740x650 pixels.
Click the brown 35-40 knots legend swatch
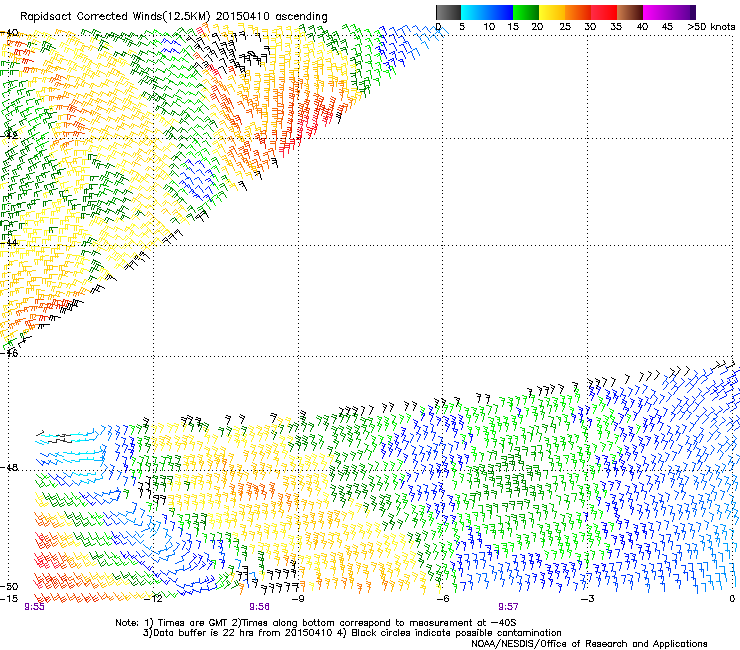(x=630, y=12)
